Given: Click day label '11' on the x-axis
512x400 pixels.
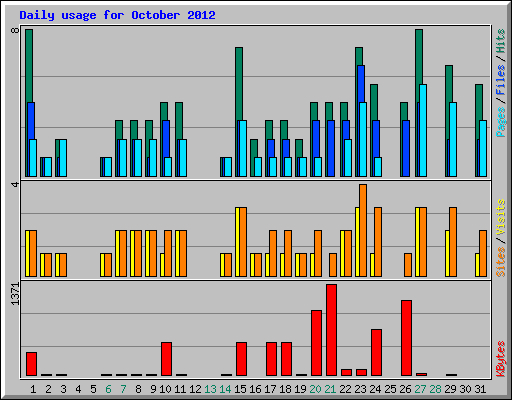Looking at the screenshot, I should (180, 389).
